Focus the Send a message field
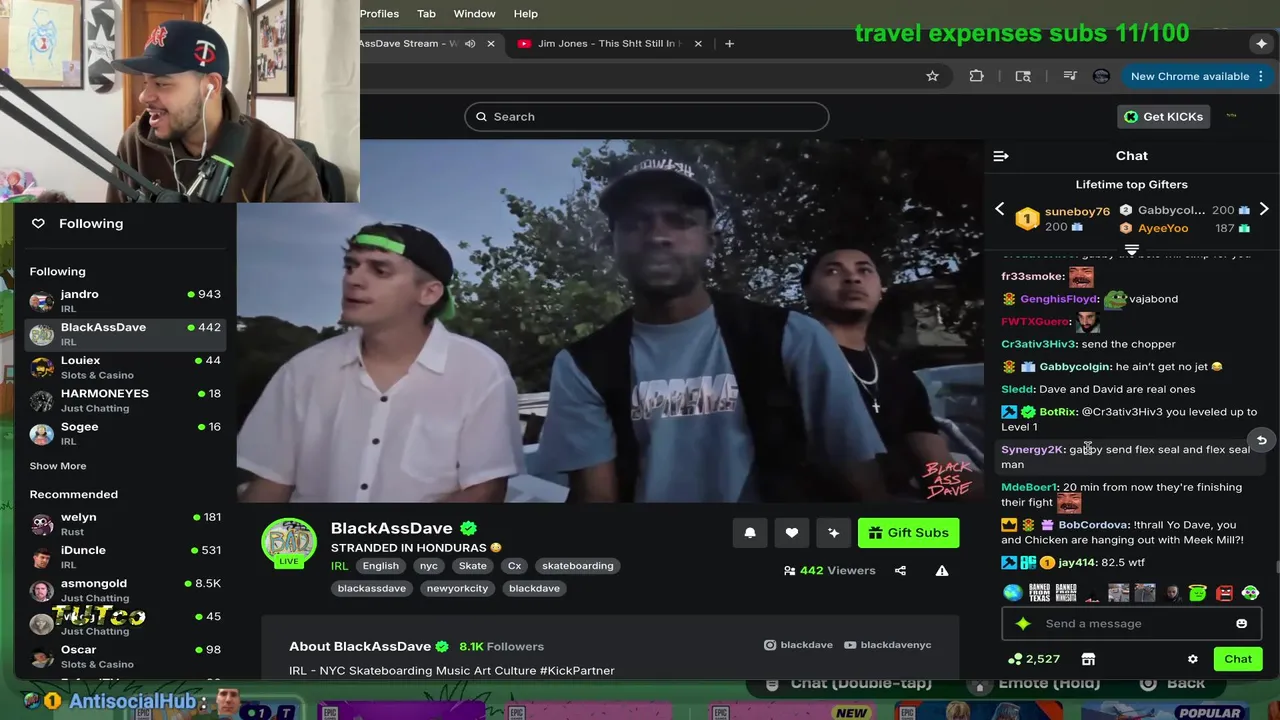The image size is (1280, 720). coord(1131,624)
